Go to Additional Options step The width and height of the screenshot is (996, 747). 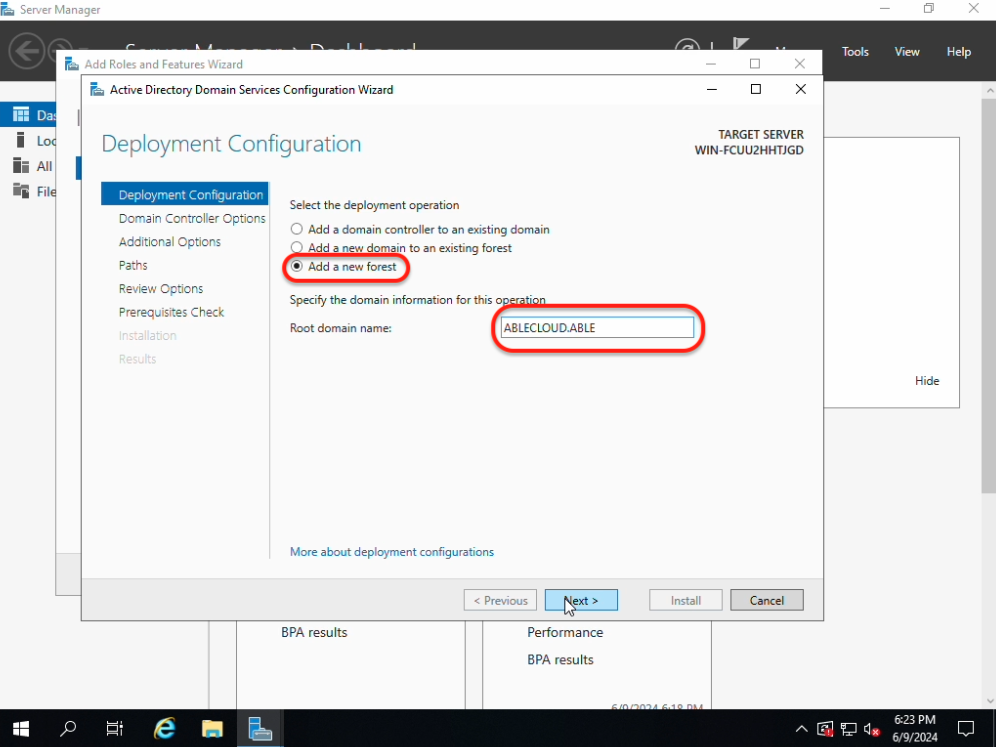(170, 242)
